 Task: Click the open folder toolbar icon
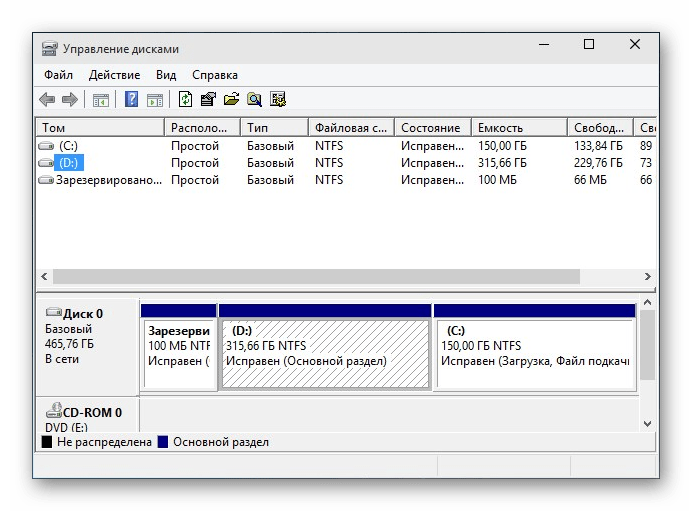click(231, 100)
